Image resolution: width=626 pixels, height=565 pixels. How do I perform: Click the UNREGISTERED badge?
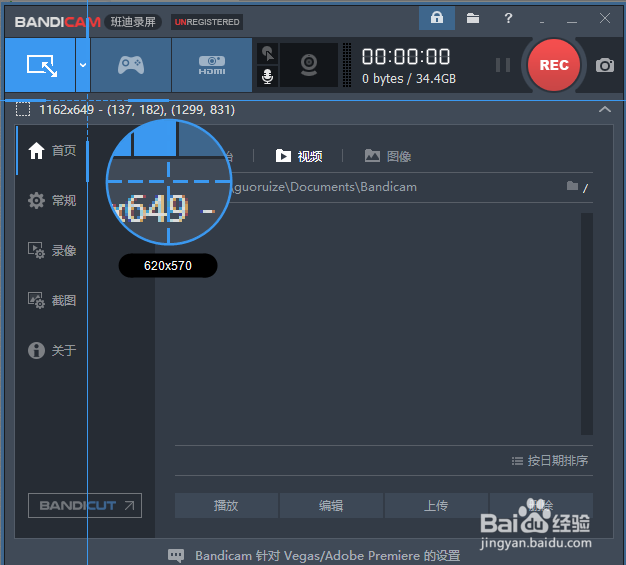tap(207, 22)
